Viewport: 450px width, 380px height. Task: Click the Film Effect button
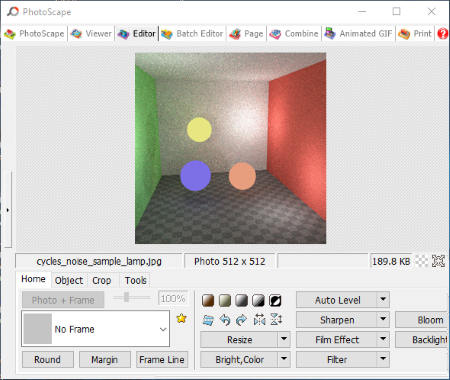point(336,340)
